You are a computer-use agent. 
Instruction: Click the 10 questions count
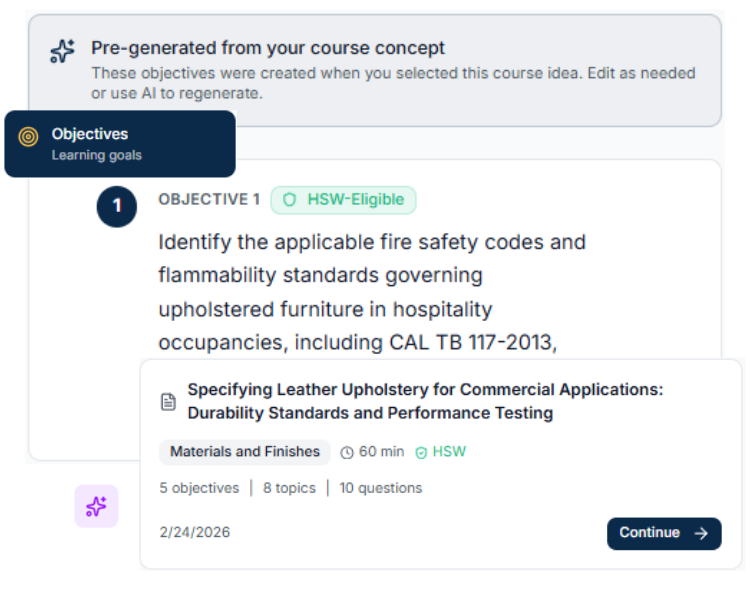381,488
